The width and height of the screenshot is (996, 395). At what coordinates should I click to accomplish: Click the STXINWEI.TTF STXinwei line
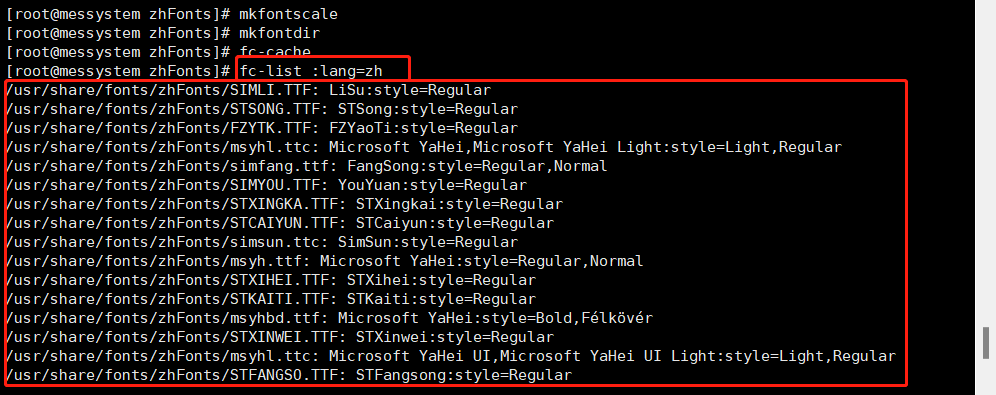click(x=279, y=337)
